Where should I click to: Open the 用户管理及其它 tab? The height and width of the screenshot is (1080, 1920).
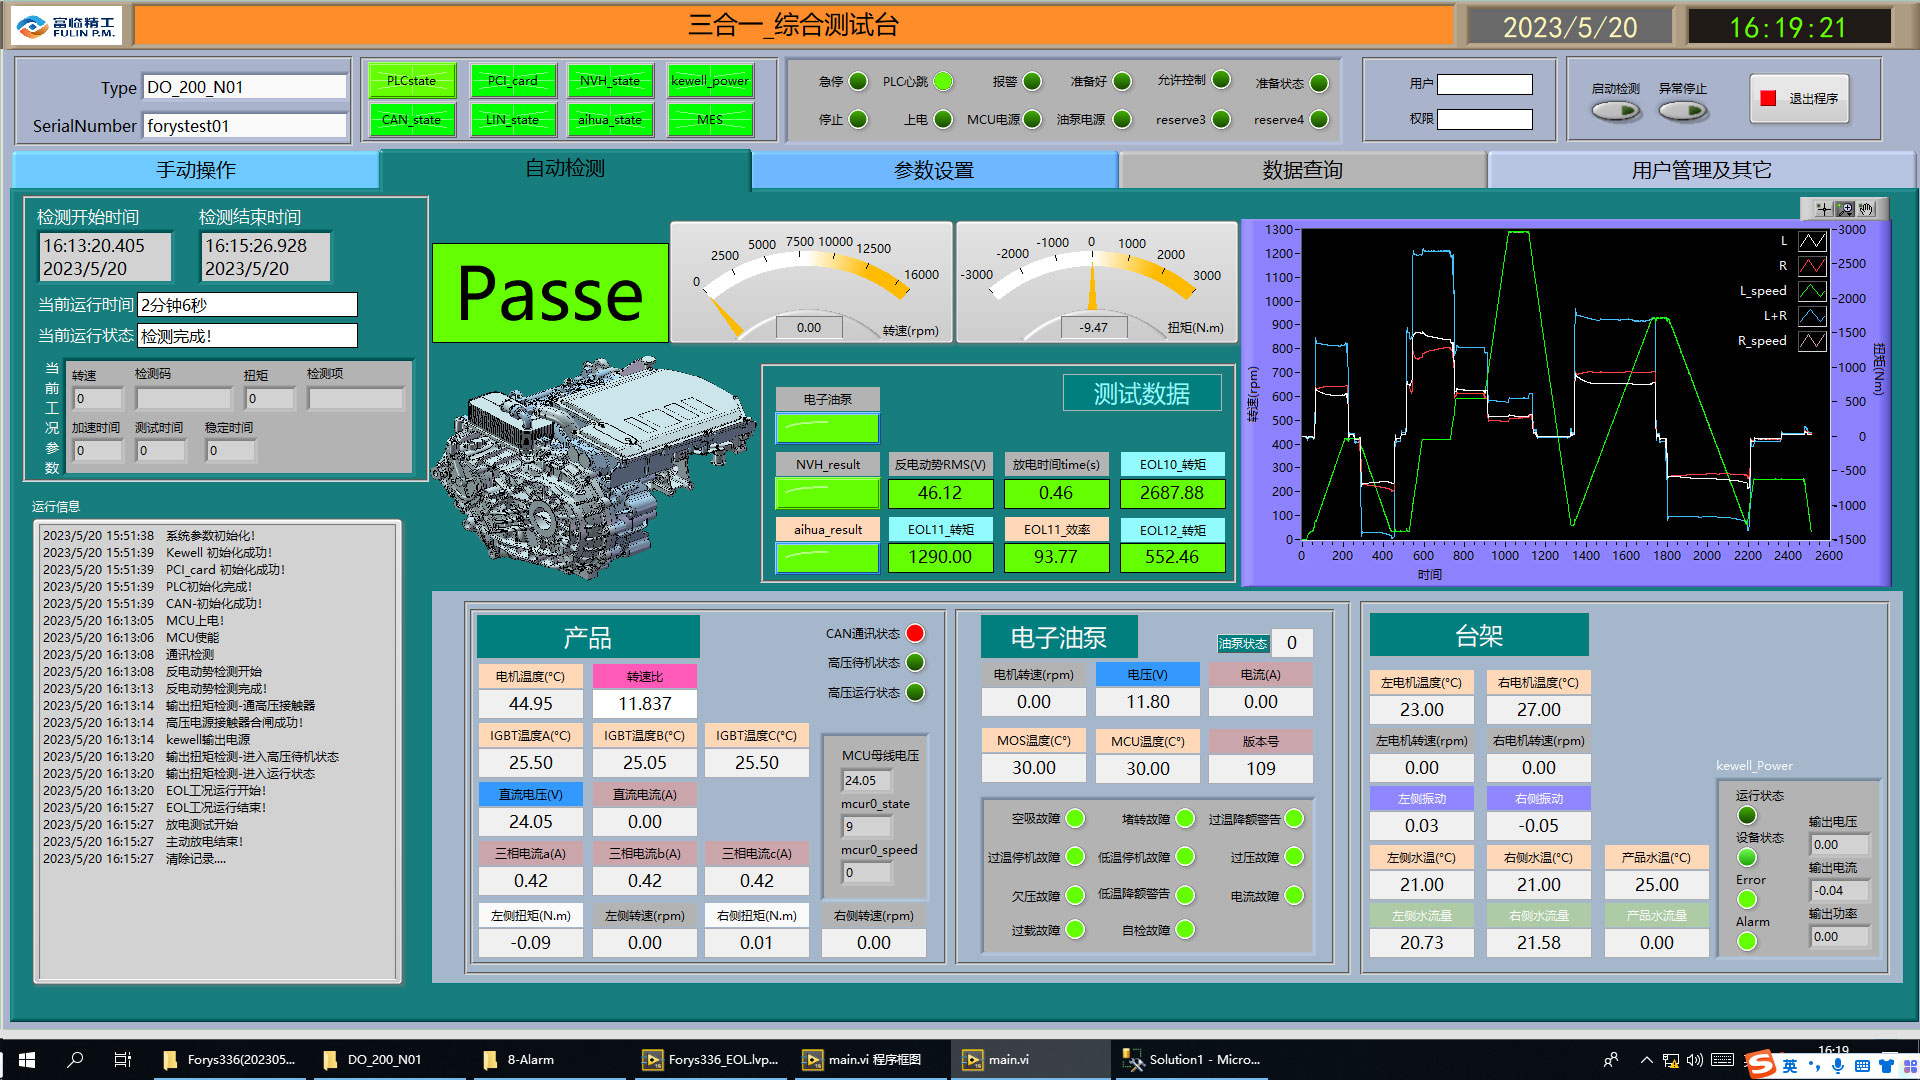pyautogui.click(x=1701, y=170)
